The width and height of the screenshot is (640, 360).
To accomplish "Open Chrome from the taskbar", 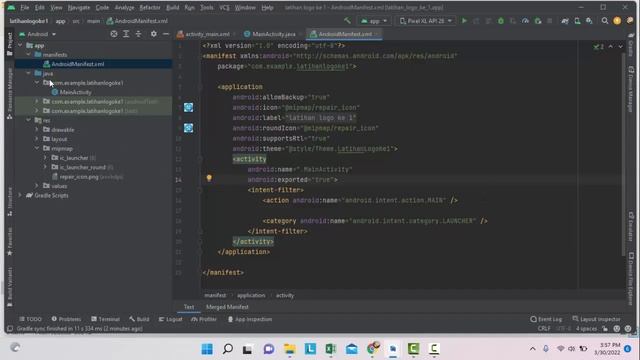I will 373,348.
